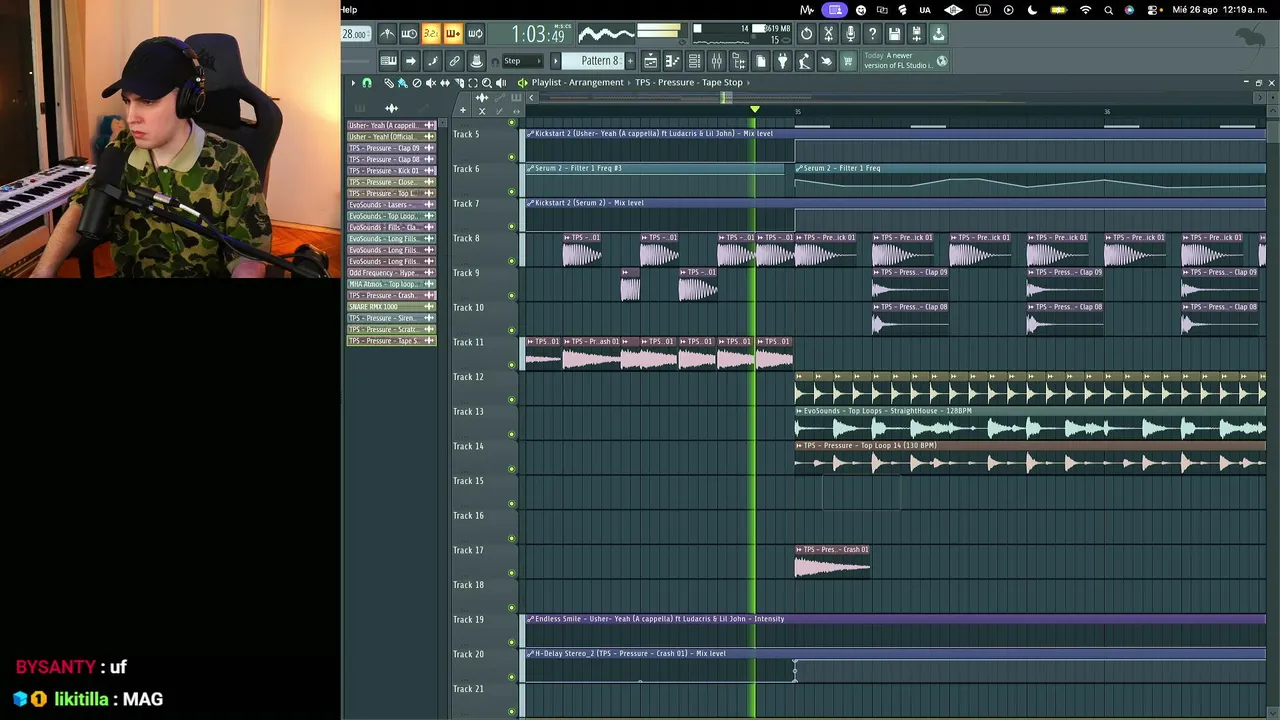Expand pattern options arrow left of Pattern 8

click(556, 61)
